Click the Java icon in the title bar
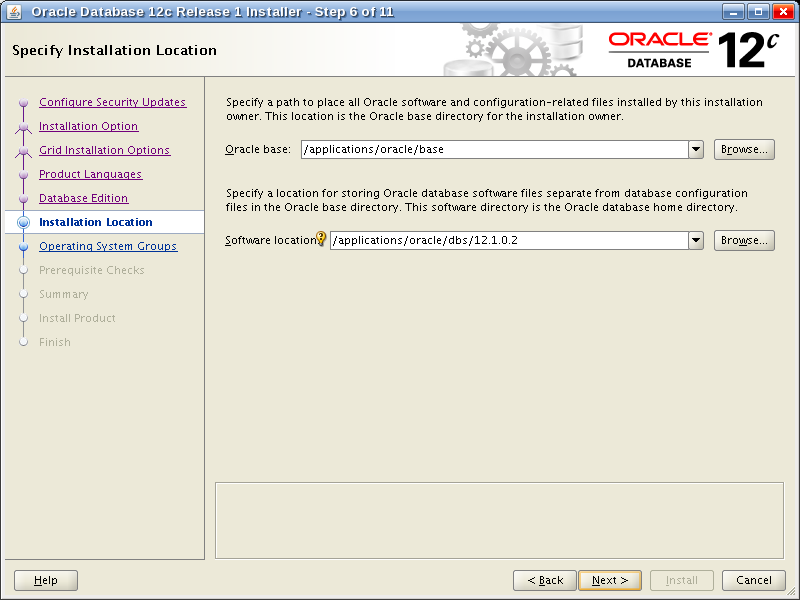Viewport: 800px width, 600px height. point(14,12)
